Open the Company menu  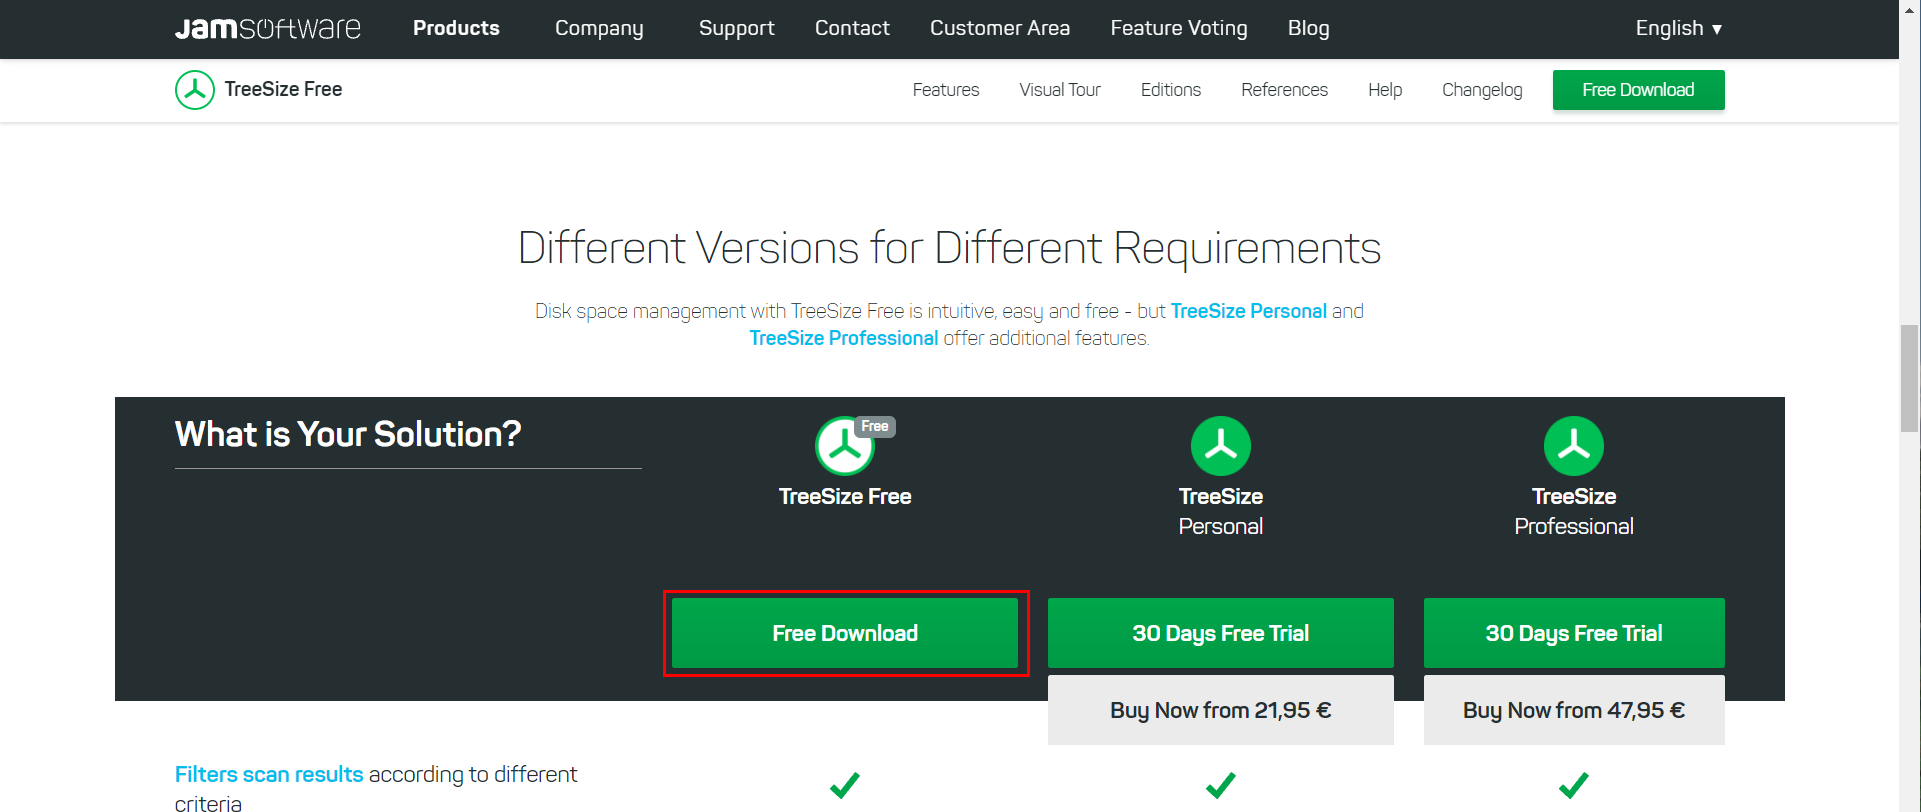click(599, 28)
